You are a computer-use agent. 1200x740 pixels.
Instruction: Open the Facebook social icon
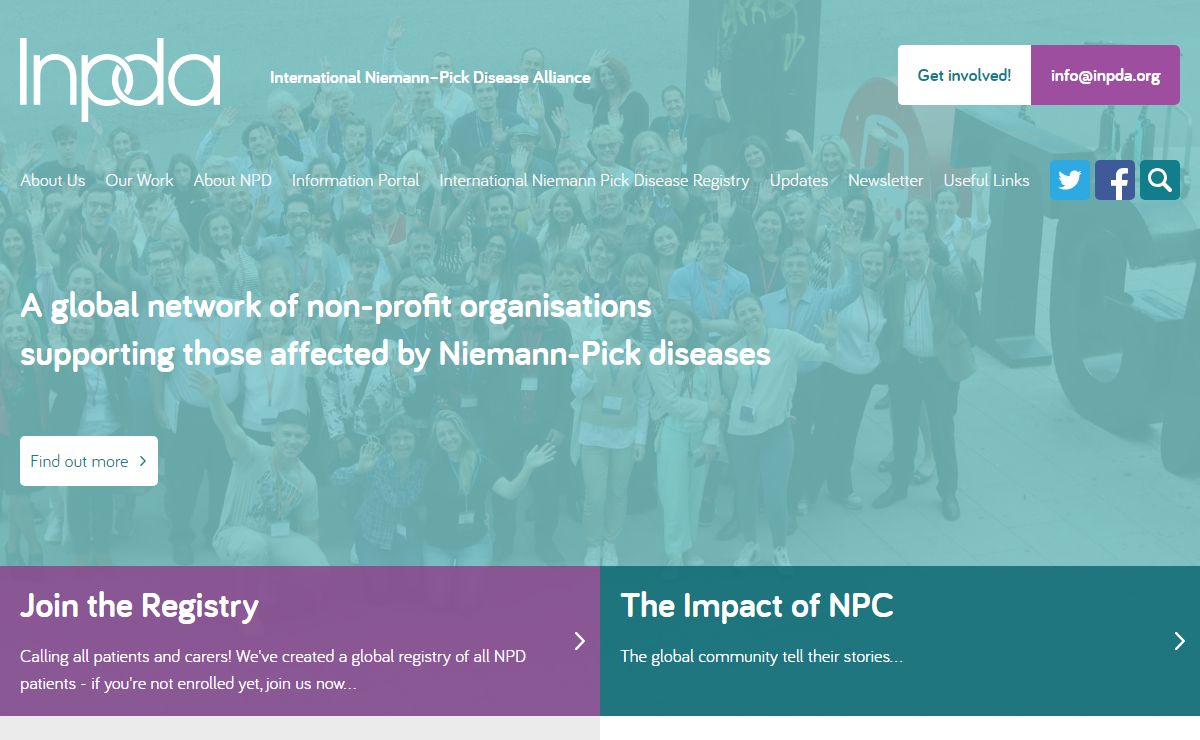point(1114,180)
